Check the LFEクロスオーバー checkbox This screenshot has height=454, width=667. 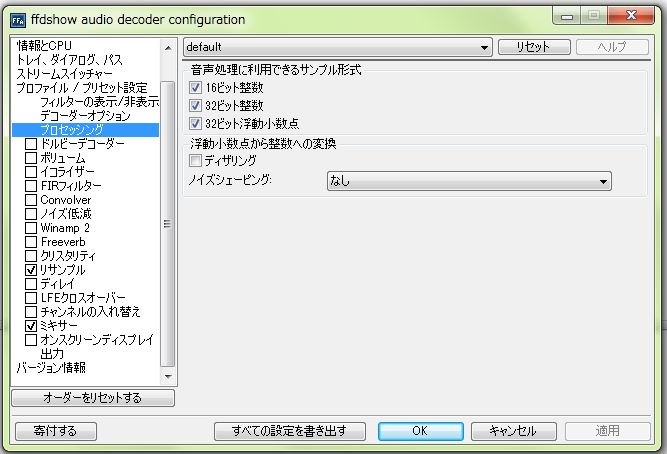31,298
